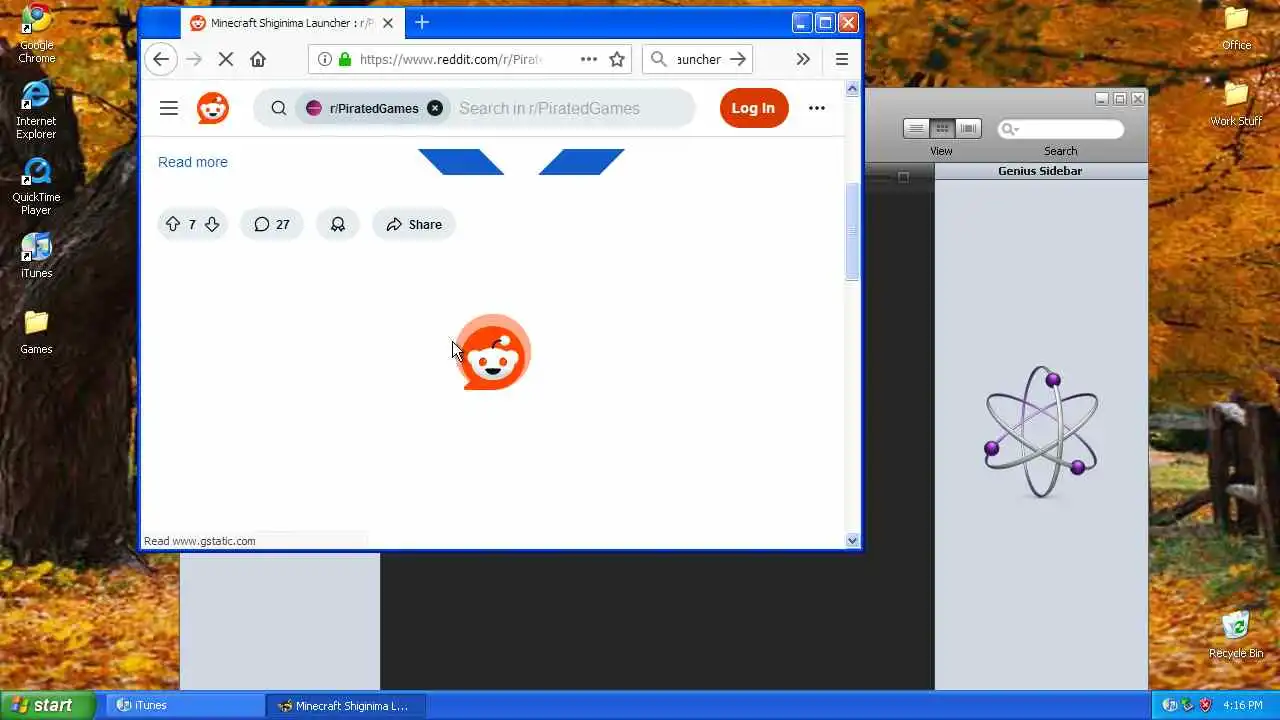
Task: Click the Read more link
Action: click(x=193, y=162)
